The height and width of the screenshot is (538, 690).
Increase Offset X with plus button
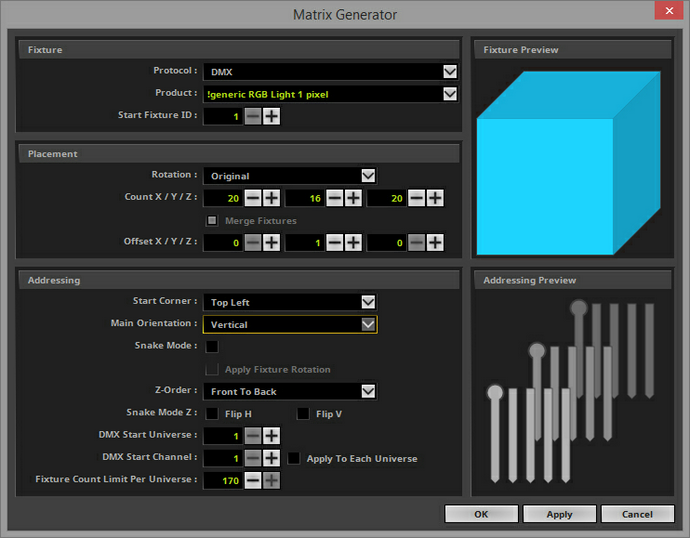point(272,242)
